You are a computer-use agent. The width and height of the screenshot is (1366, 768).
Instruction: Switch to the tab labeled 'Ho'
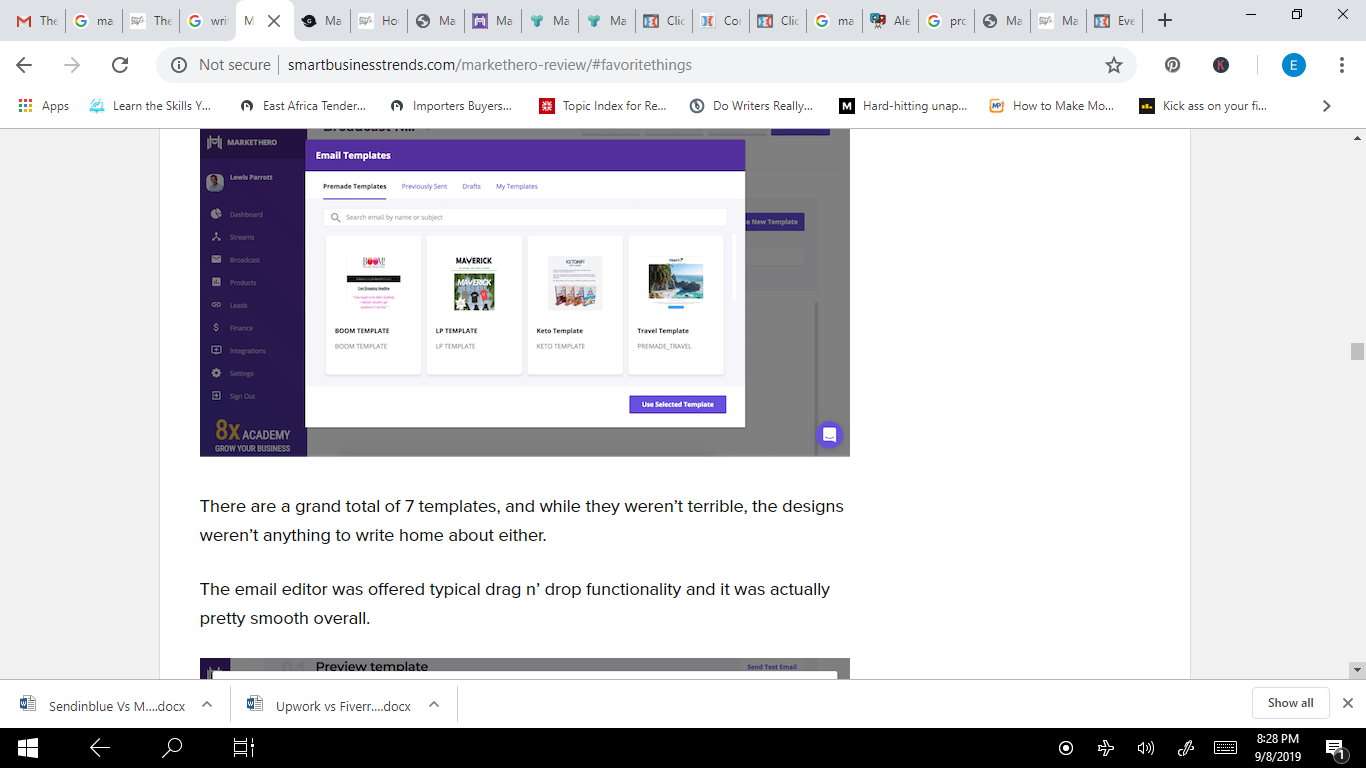[x=379, y=20]
